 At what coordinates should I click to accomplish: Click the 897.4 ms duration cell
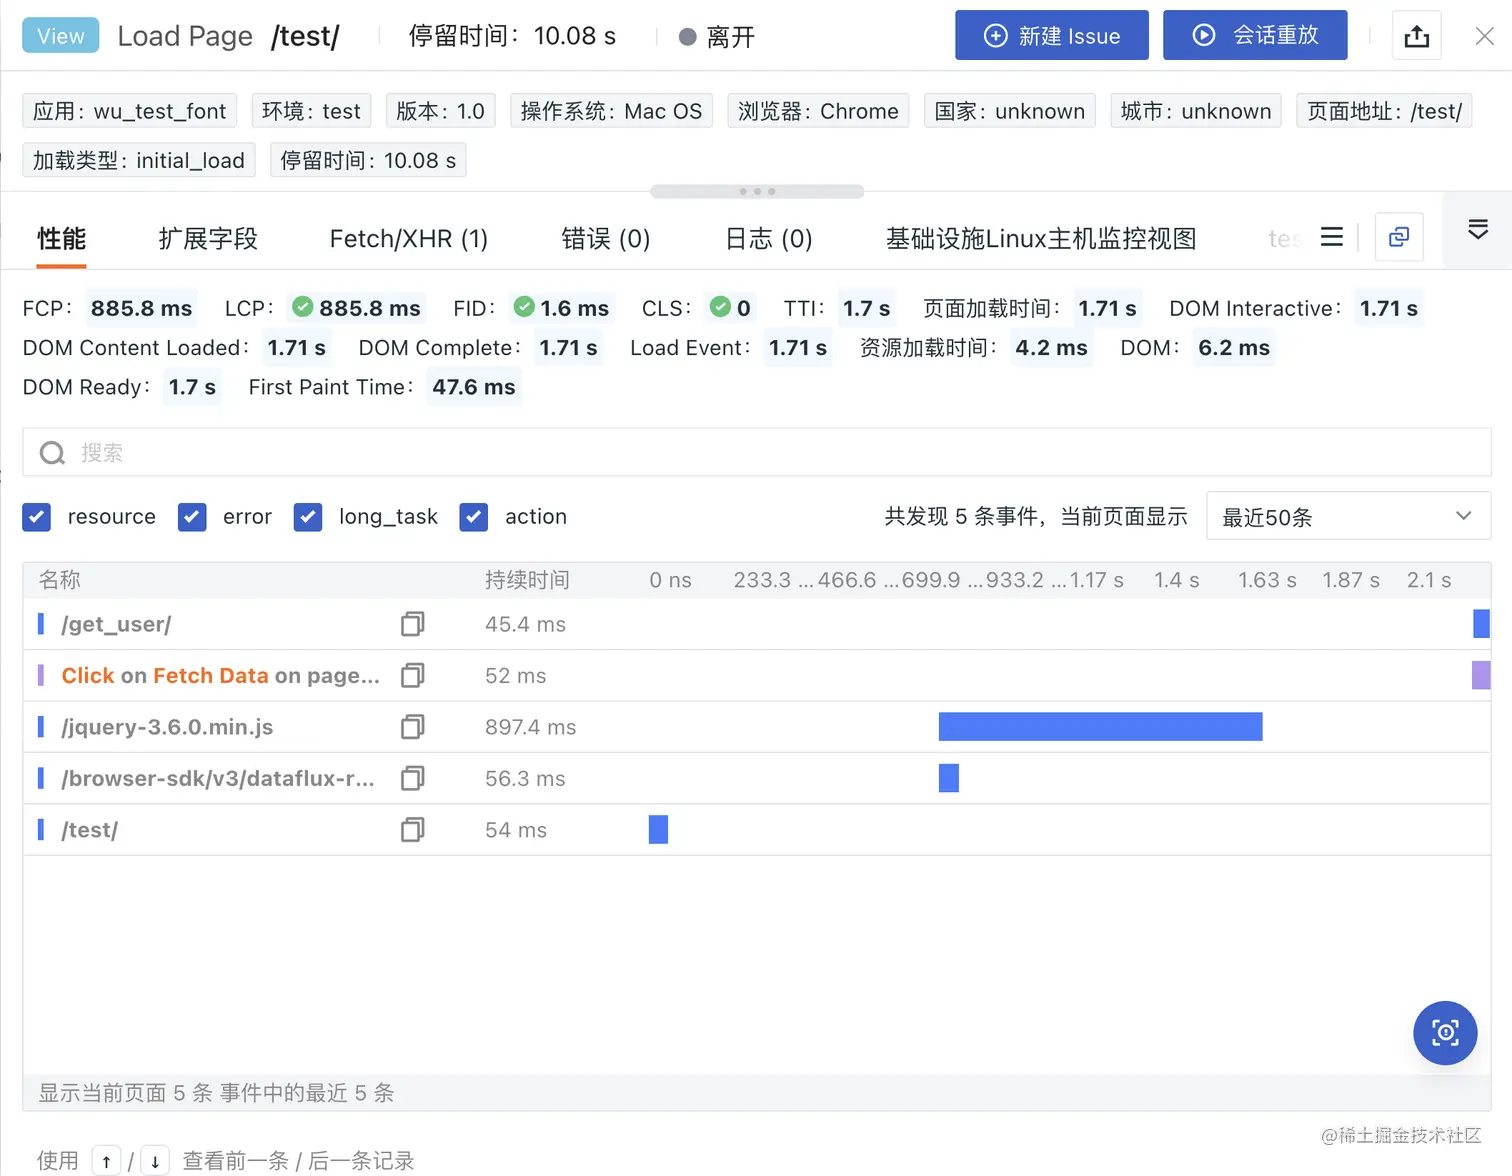tap(531, 727)
